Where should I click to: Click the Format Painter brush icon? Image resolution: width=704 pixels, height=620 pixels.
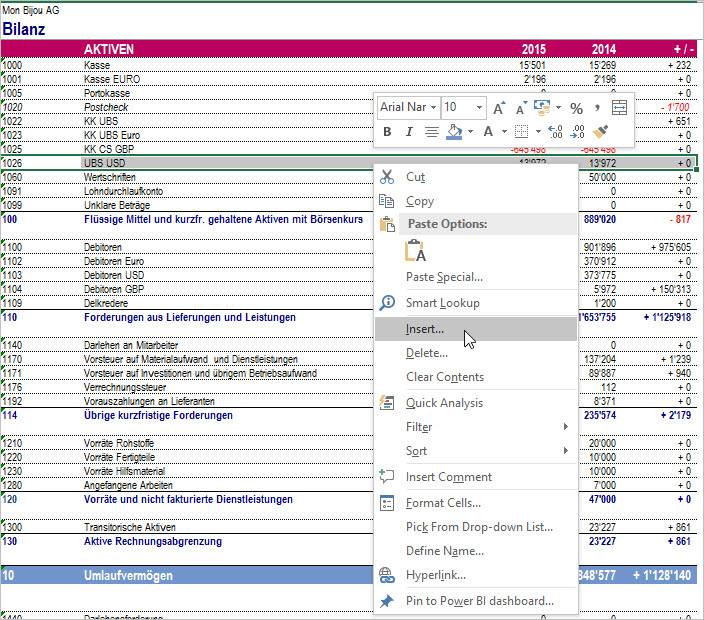[600, 132]
